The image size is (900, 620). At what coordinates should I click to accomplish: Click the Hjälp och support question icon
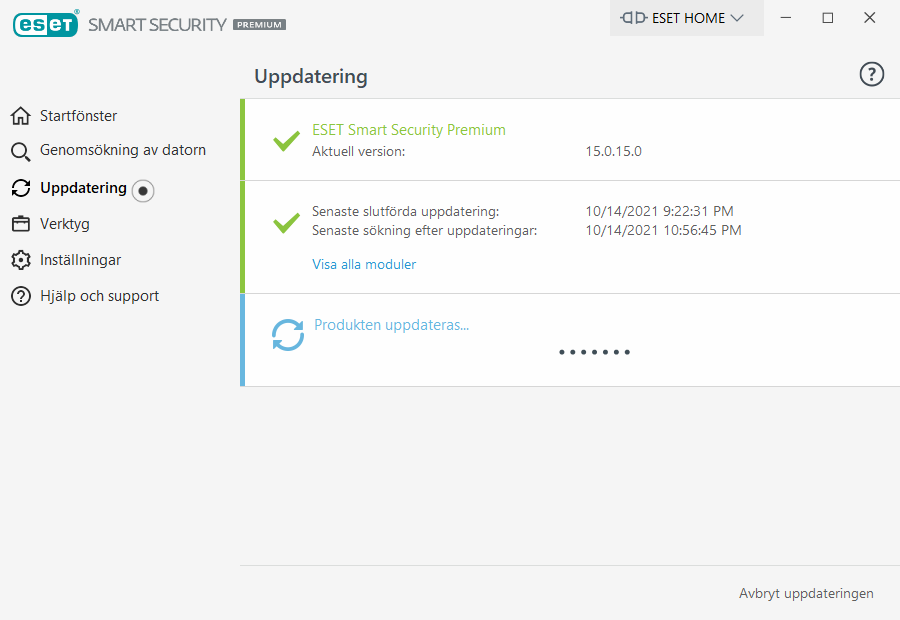(x=21, y=296)
